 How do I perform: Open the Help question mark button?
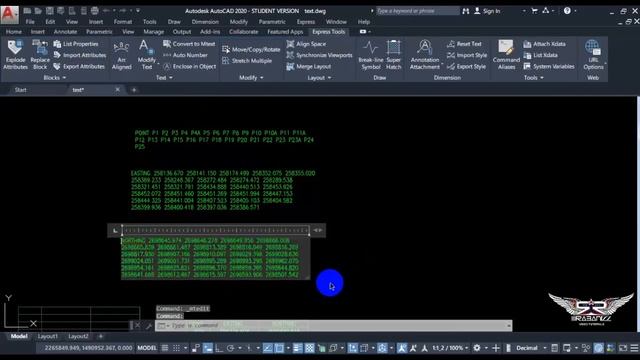pyautogui.click(x=567, y=11)
